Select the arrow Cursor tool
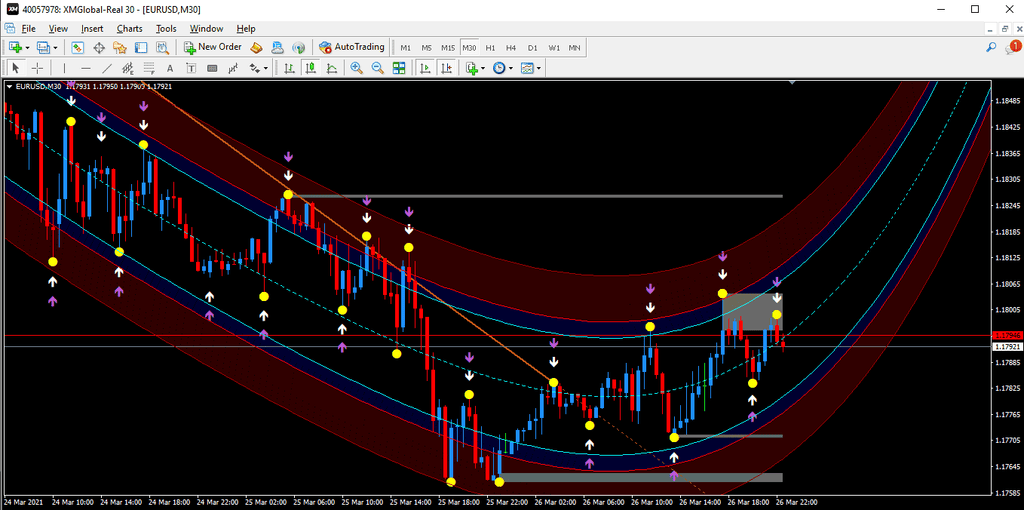Viewport: 1024px width, 510px height. click(x=16, y=68)
